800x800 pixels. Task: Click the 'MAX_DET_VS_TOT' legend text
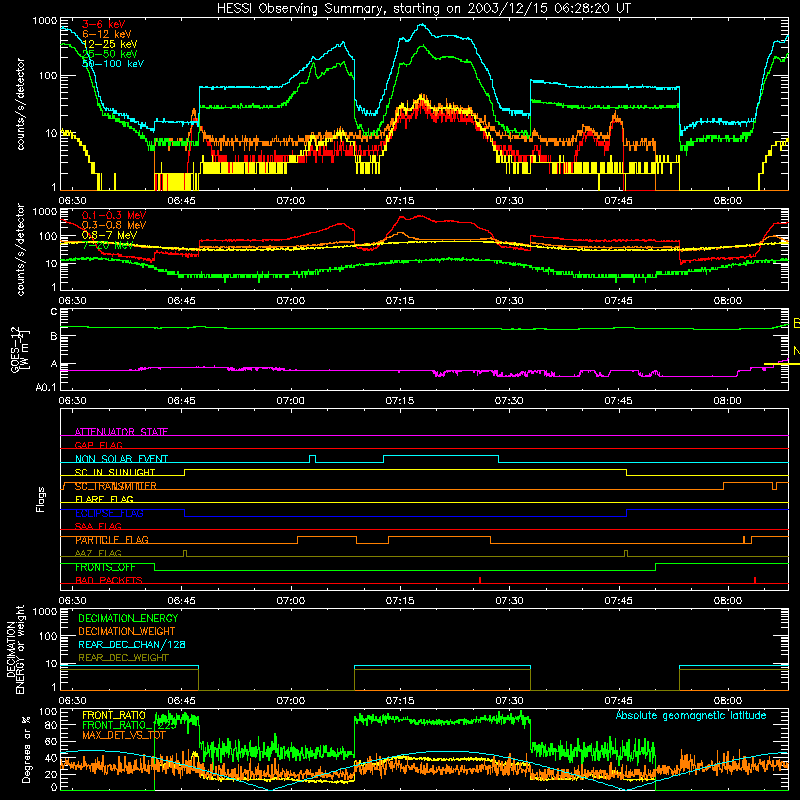click(124, 735)
